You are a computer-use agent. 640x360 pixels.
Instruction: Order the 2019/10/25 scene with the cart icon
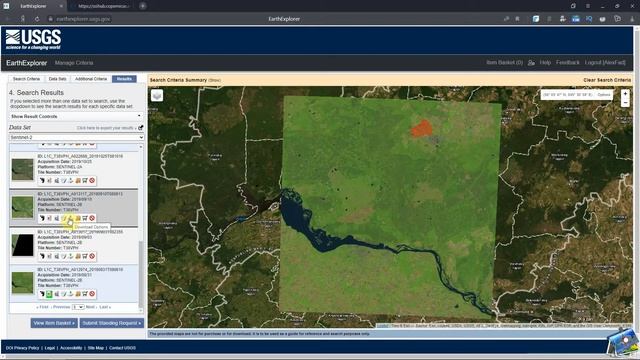(85, 180)
